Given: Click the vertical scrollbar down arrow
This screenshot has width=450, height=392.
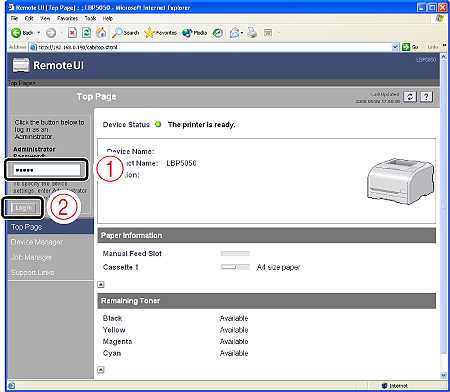Looking at the screenshot, I should [x=444, y=376].
